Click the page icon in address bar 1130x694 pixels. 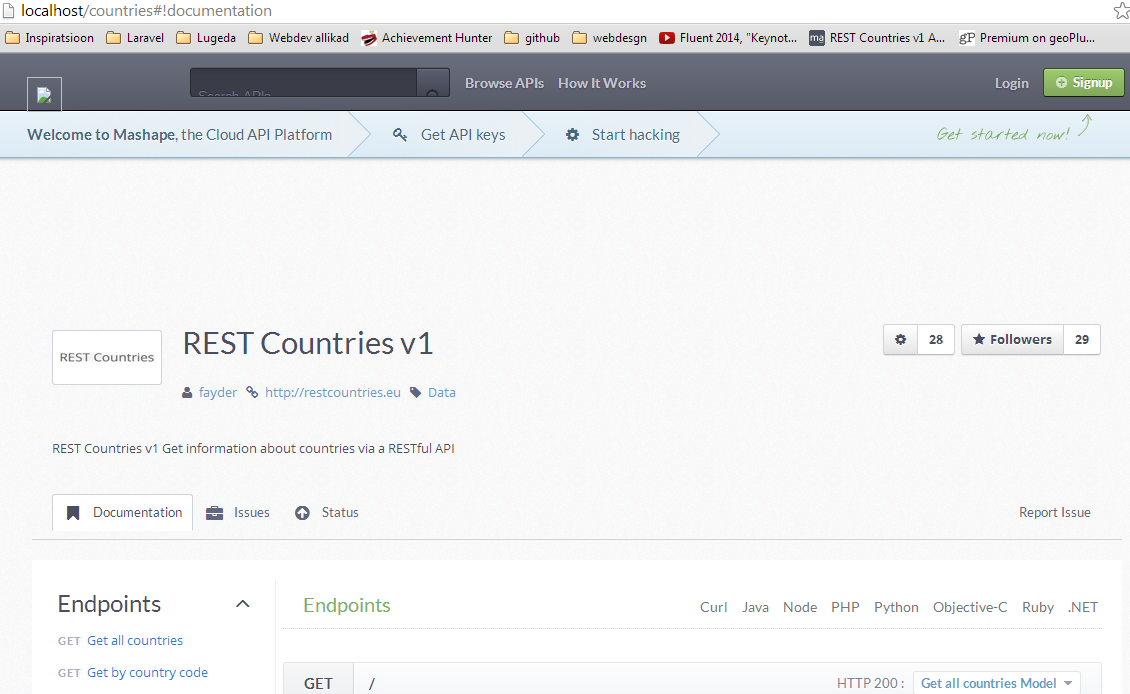(x=9, y=10)
